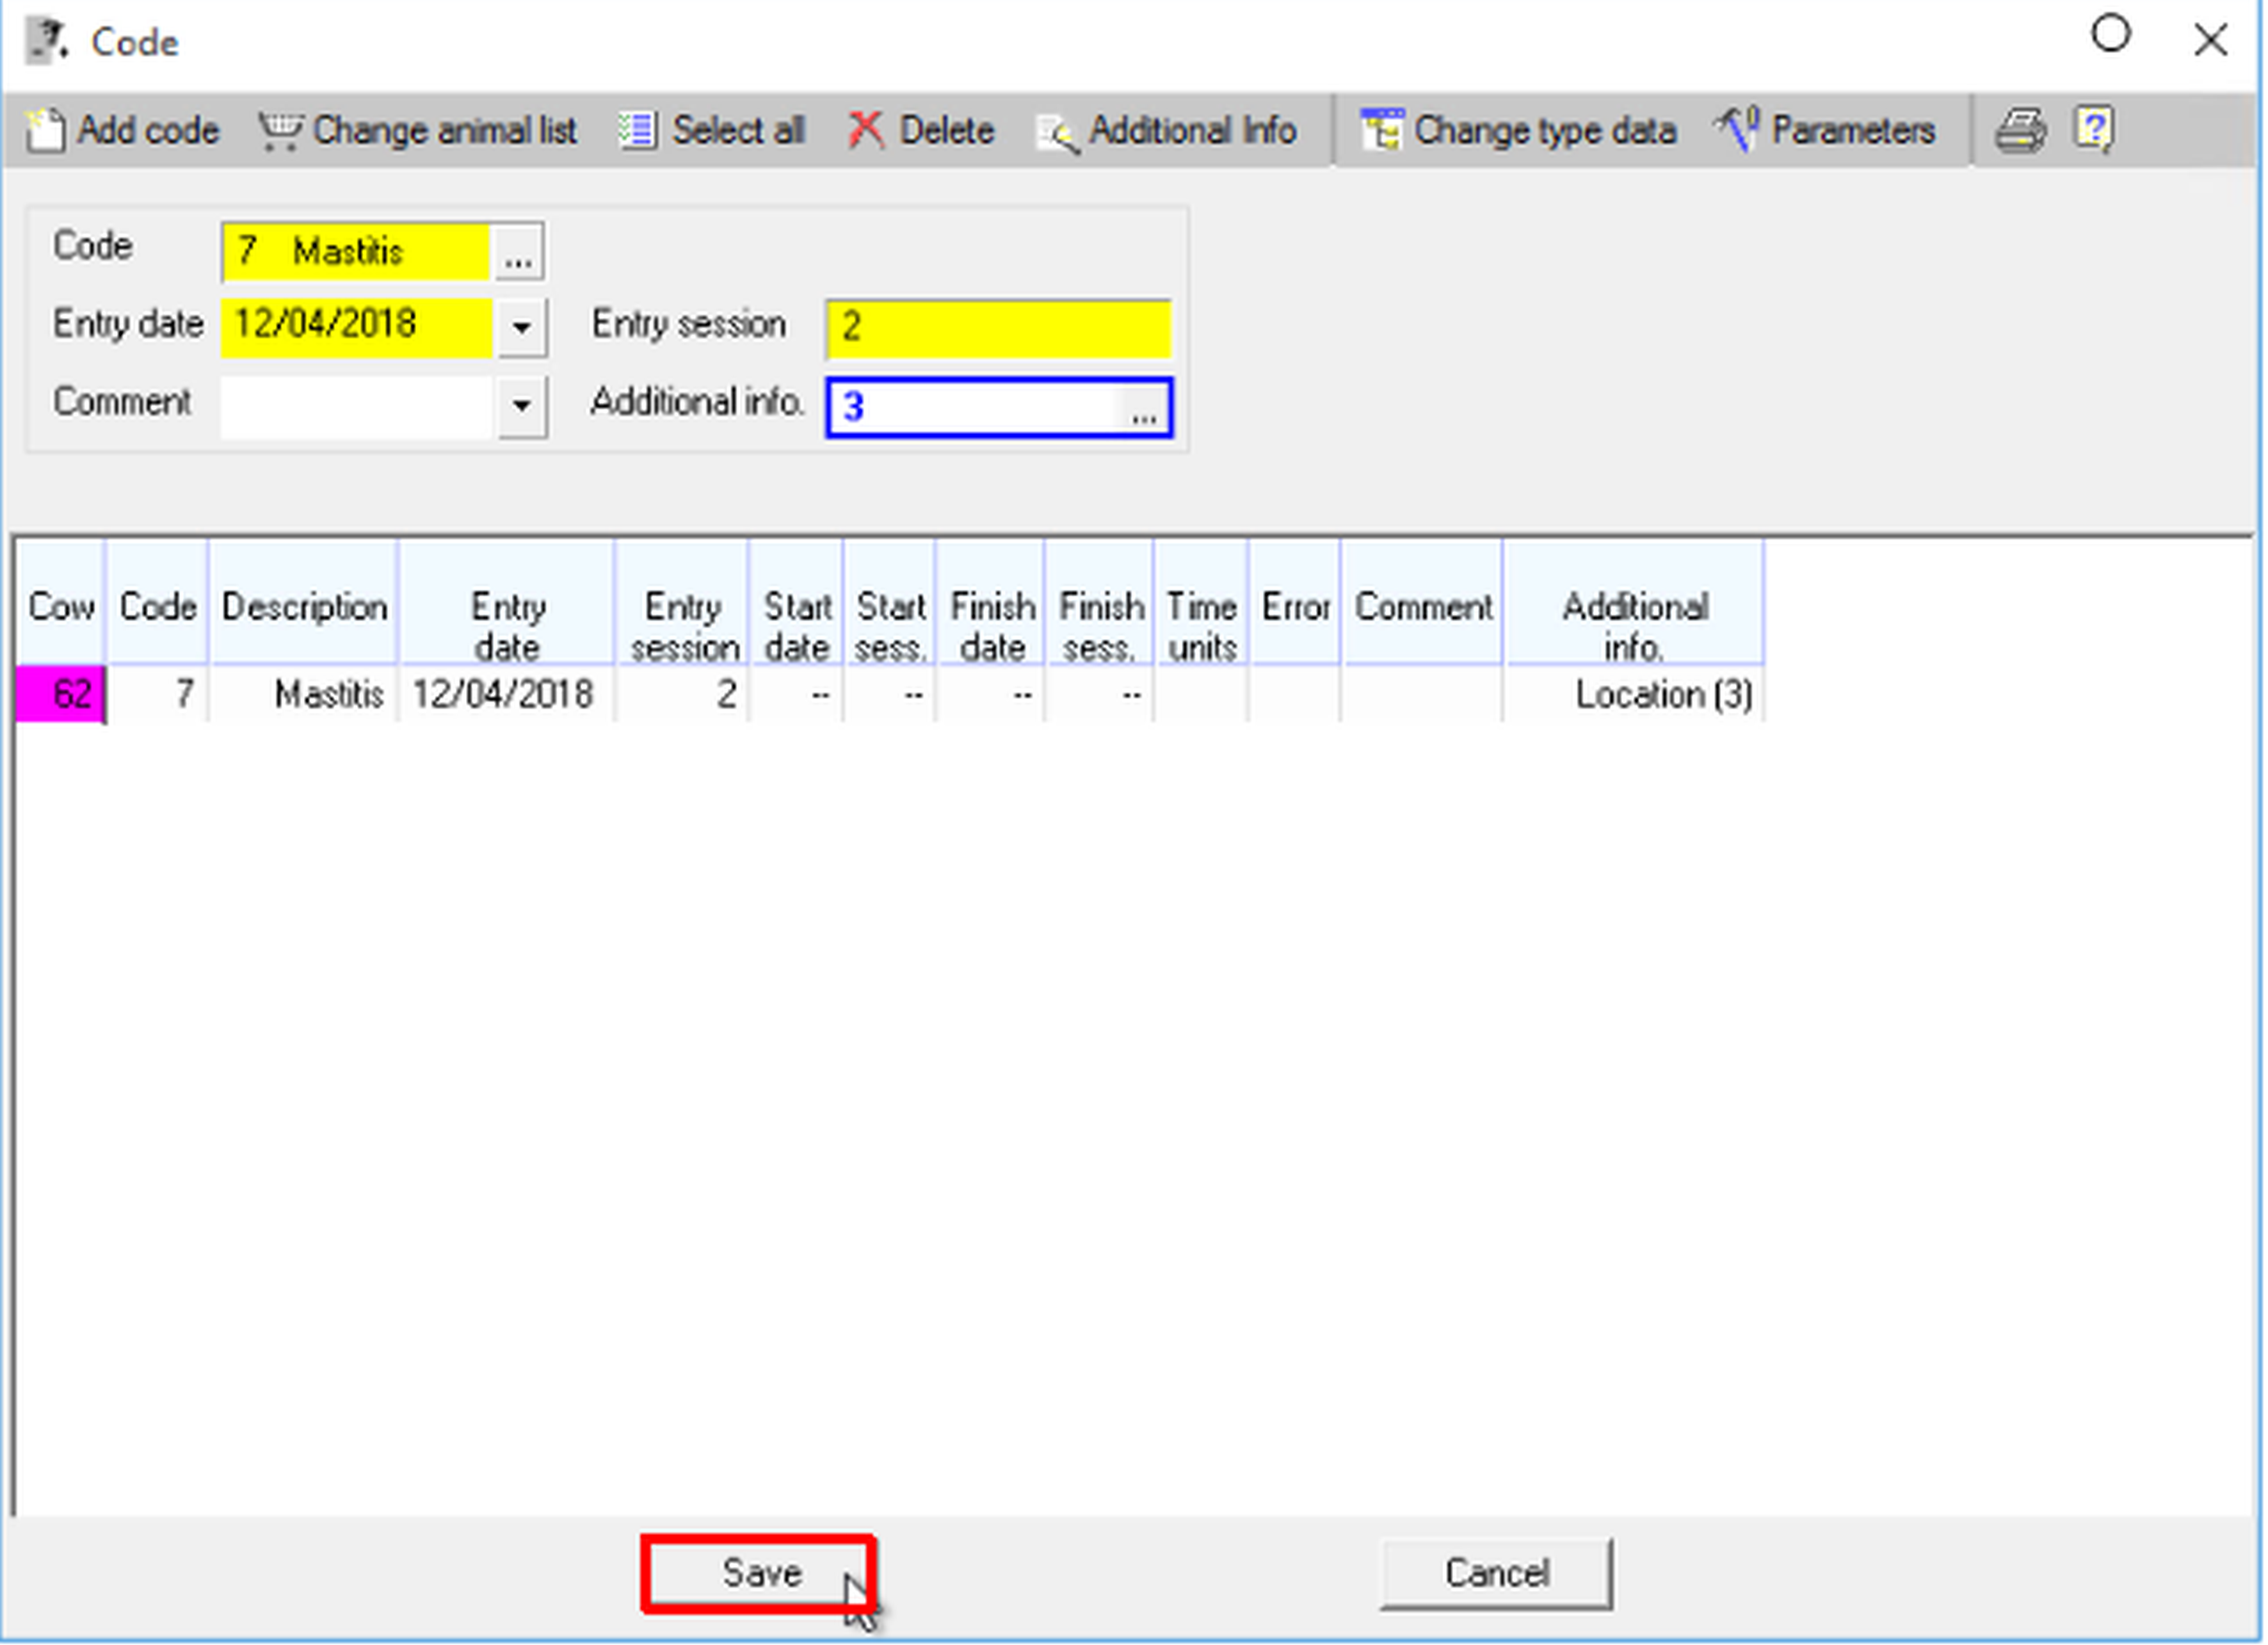Click the Code field showing 7 Mastitis

click(x=356, y=252)
